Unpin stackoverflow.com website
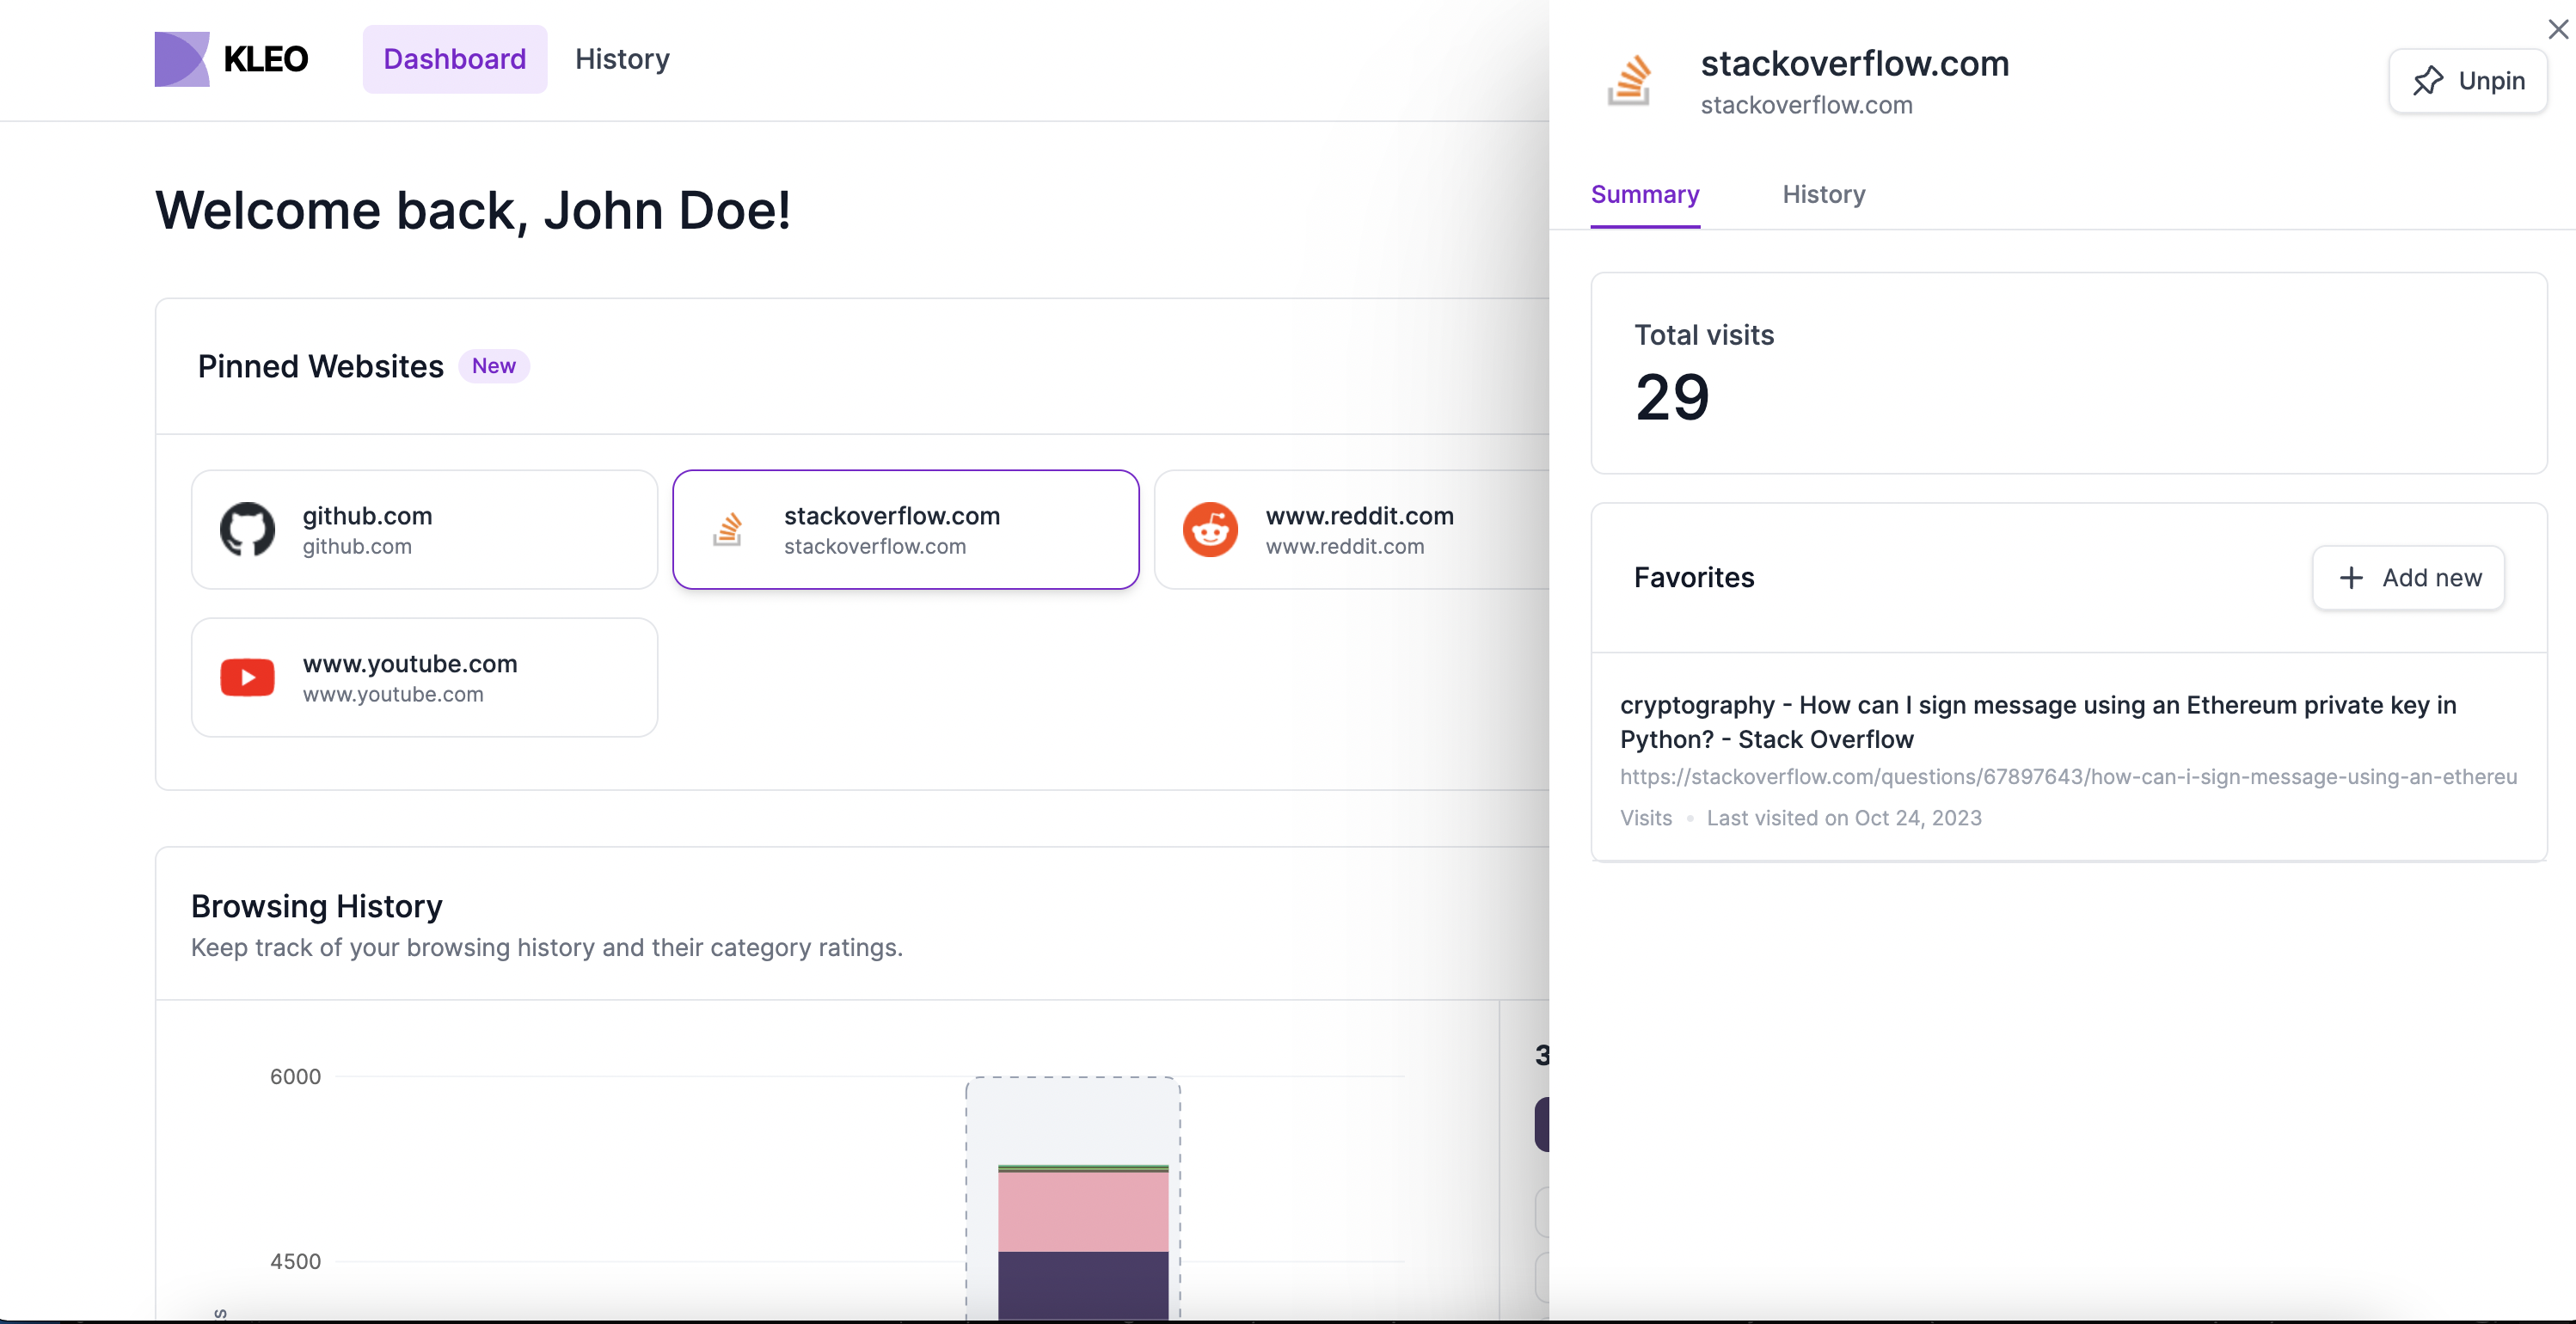 point(2467,81)
